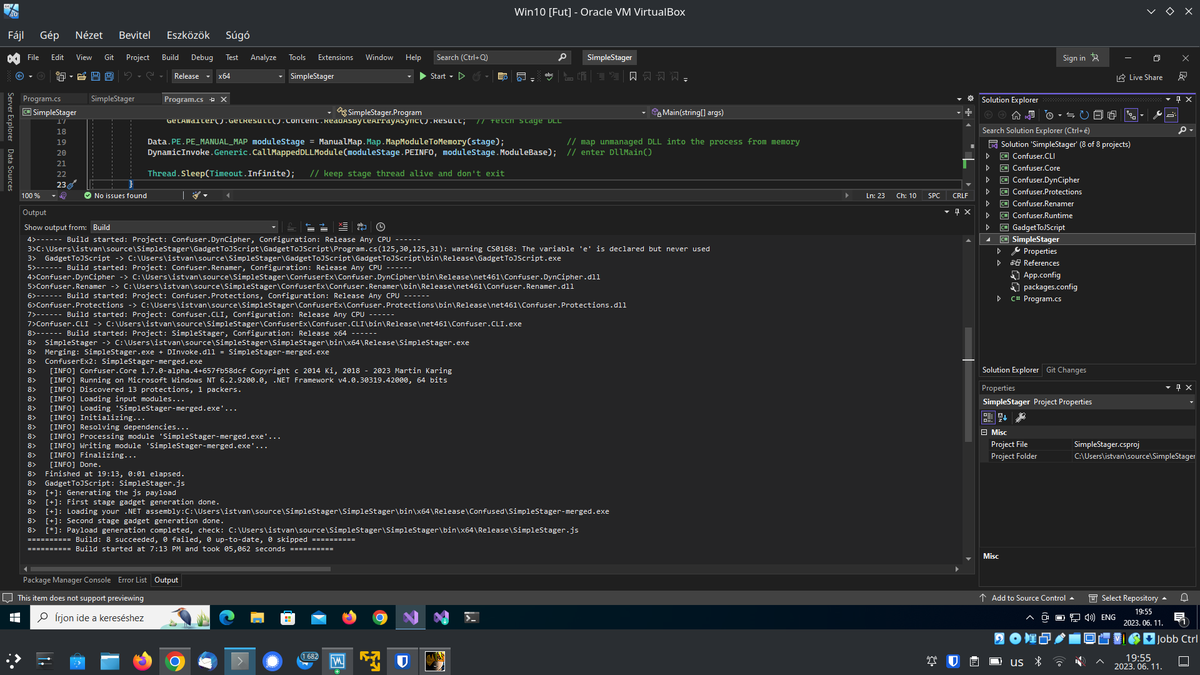The width and height of the screenshot is (1200, 675).
Task: Click Pending Changes Filter clock icon
Action: [x=1049, y=115]
